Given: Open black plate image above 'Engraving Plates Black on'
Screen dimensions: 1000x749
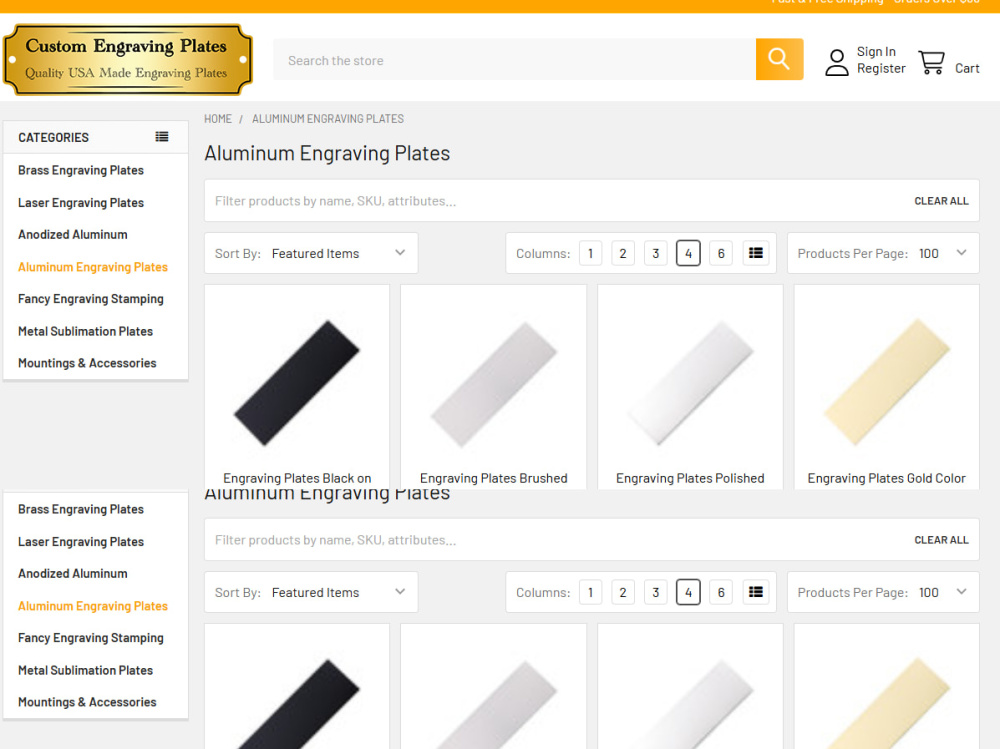Looking at the screenshot, I should coord(297,383).
